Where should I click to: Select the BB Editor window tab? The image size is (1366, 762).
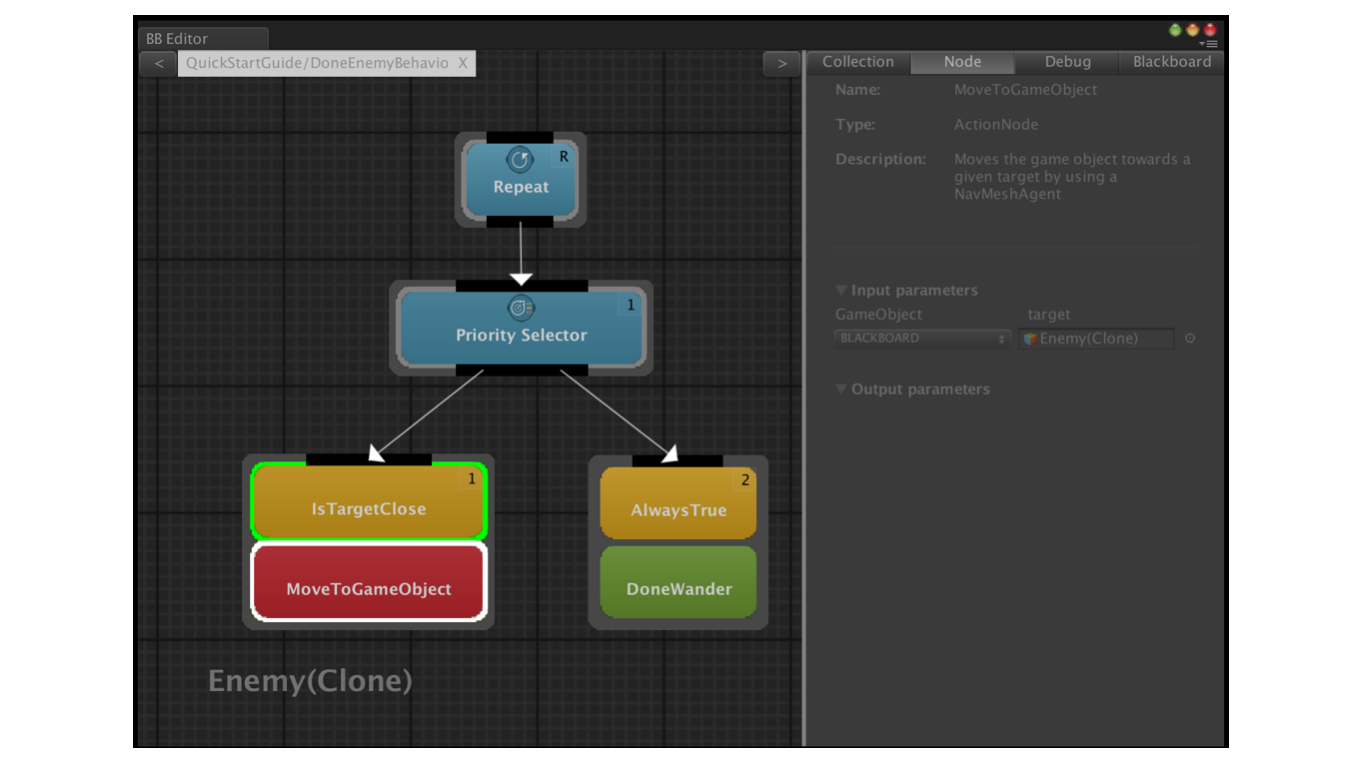pyautogui.click(x=202, y=39)
